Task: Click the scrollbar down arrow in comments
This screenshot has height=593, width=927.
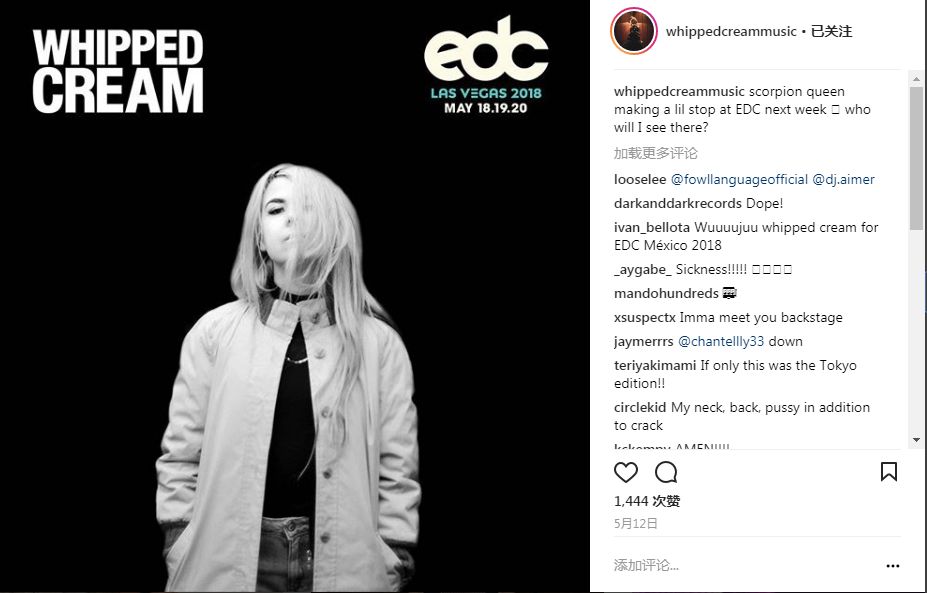Action: (916, 440)
